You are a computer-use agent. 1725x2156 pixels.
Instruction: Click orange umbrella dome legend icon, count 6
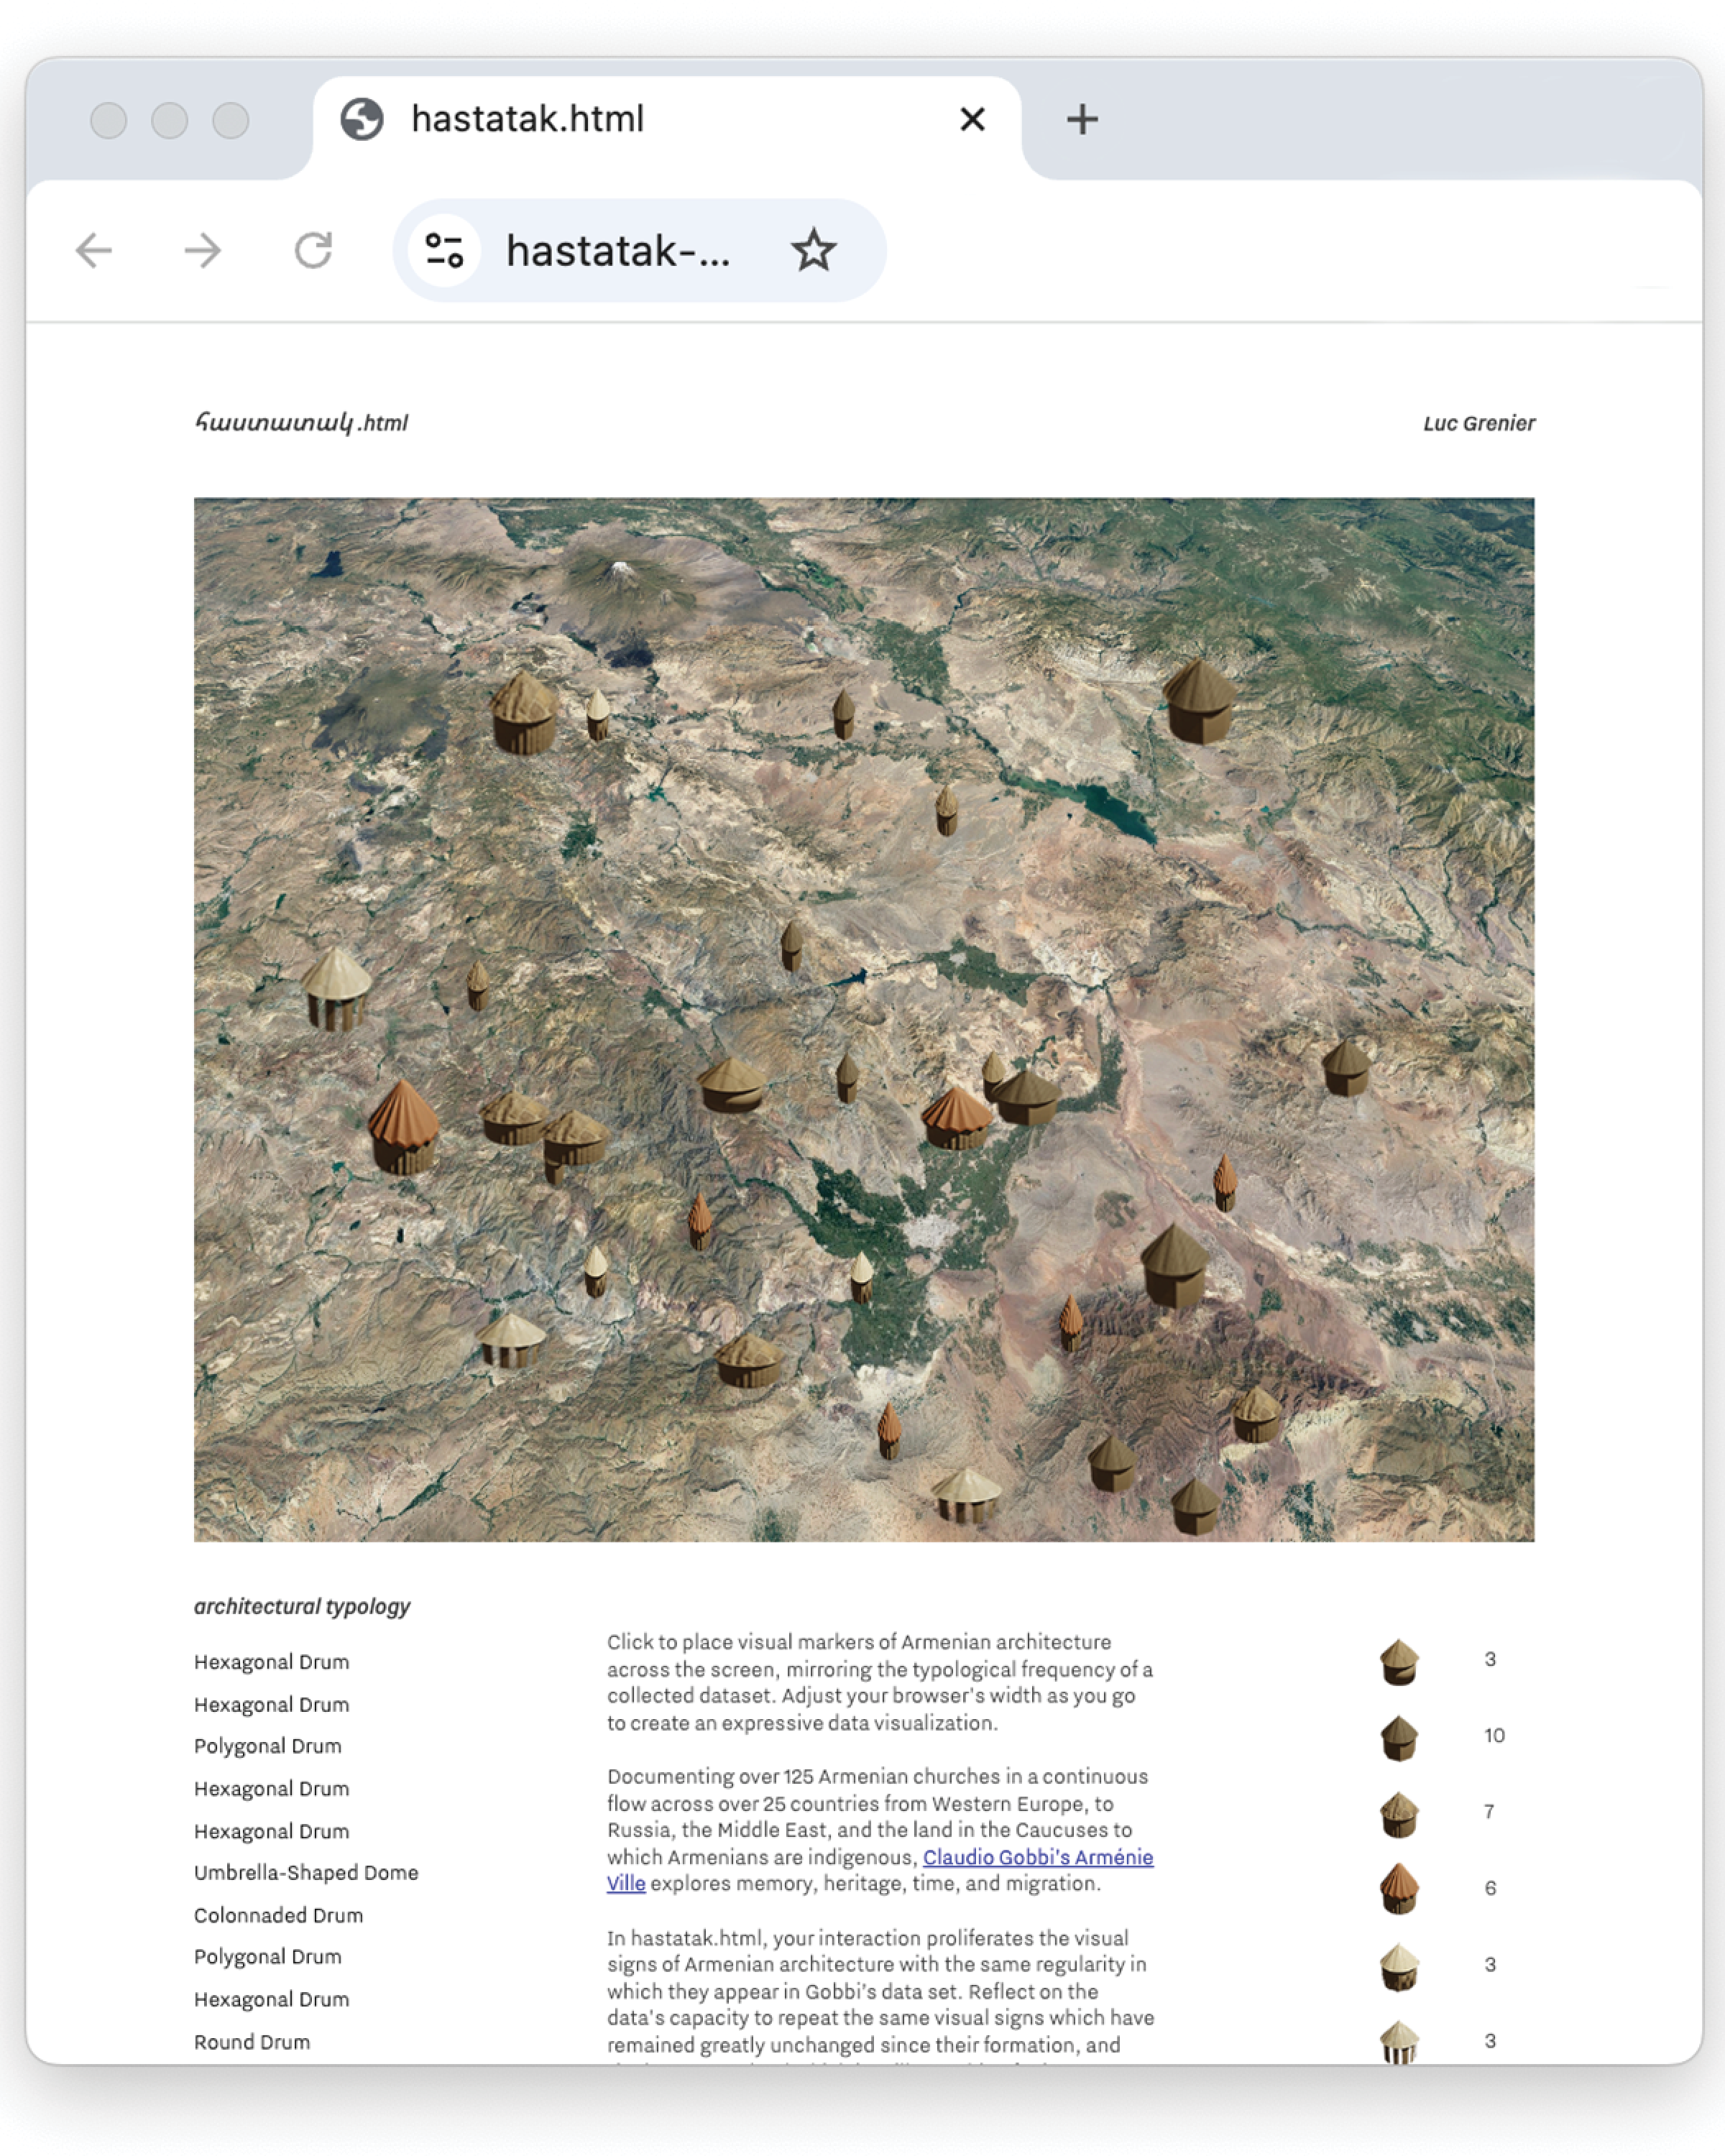(x=1398, y=1889)
